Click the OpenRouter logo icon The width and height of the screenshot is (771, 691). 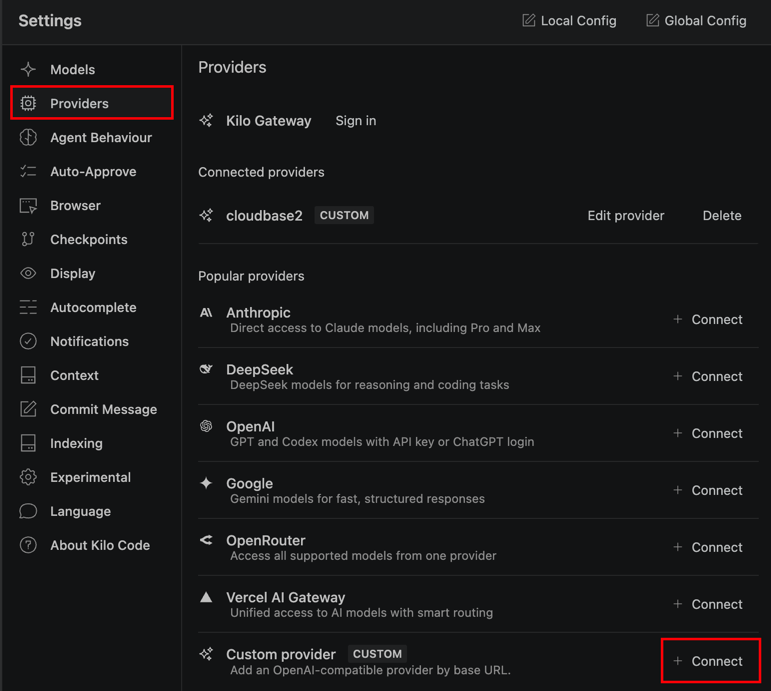[206, 540]
